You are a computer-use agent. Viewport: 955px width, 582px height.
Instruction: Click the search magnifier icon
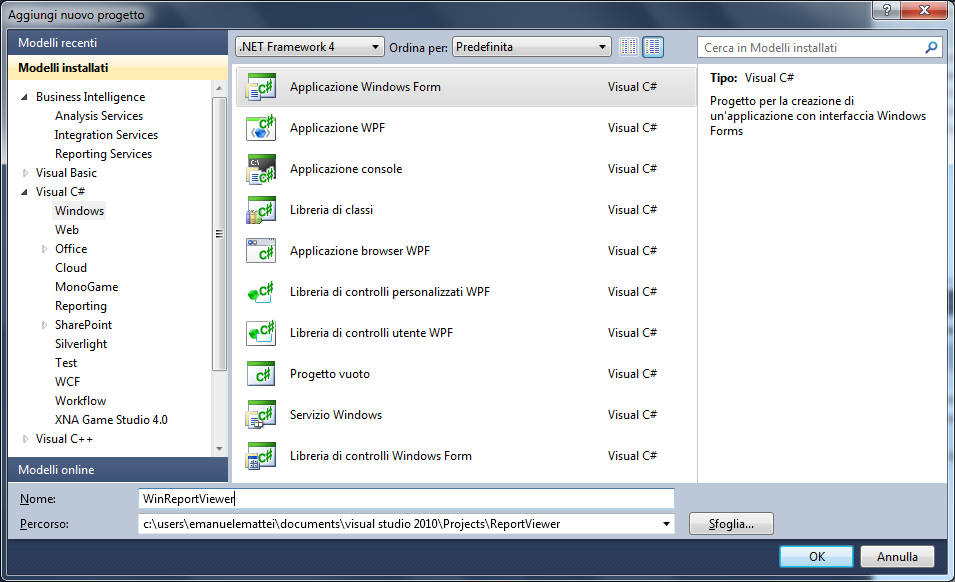[x=931, y=47]
